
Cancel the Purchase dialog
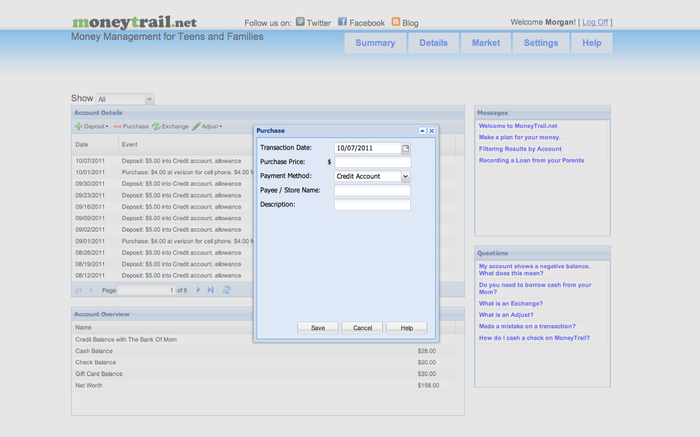pyautogui.click(x=362, y=328)
